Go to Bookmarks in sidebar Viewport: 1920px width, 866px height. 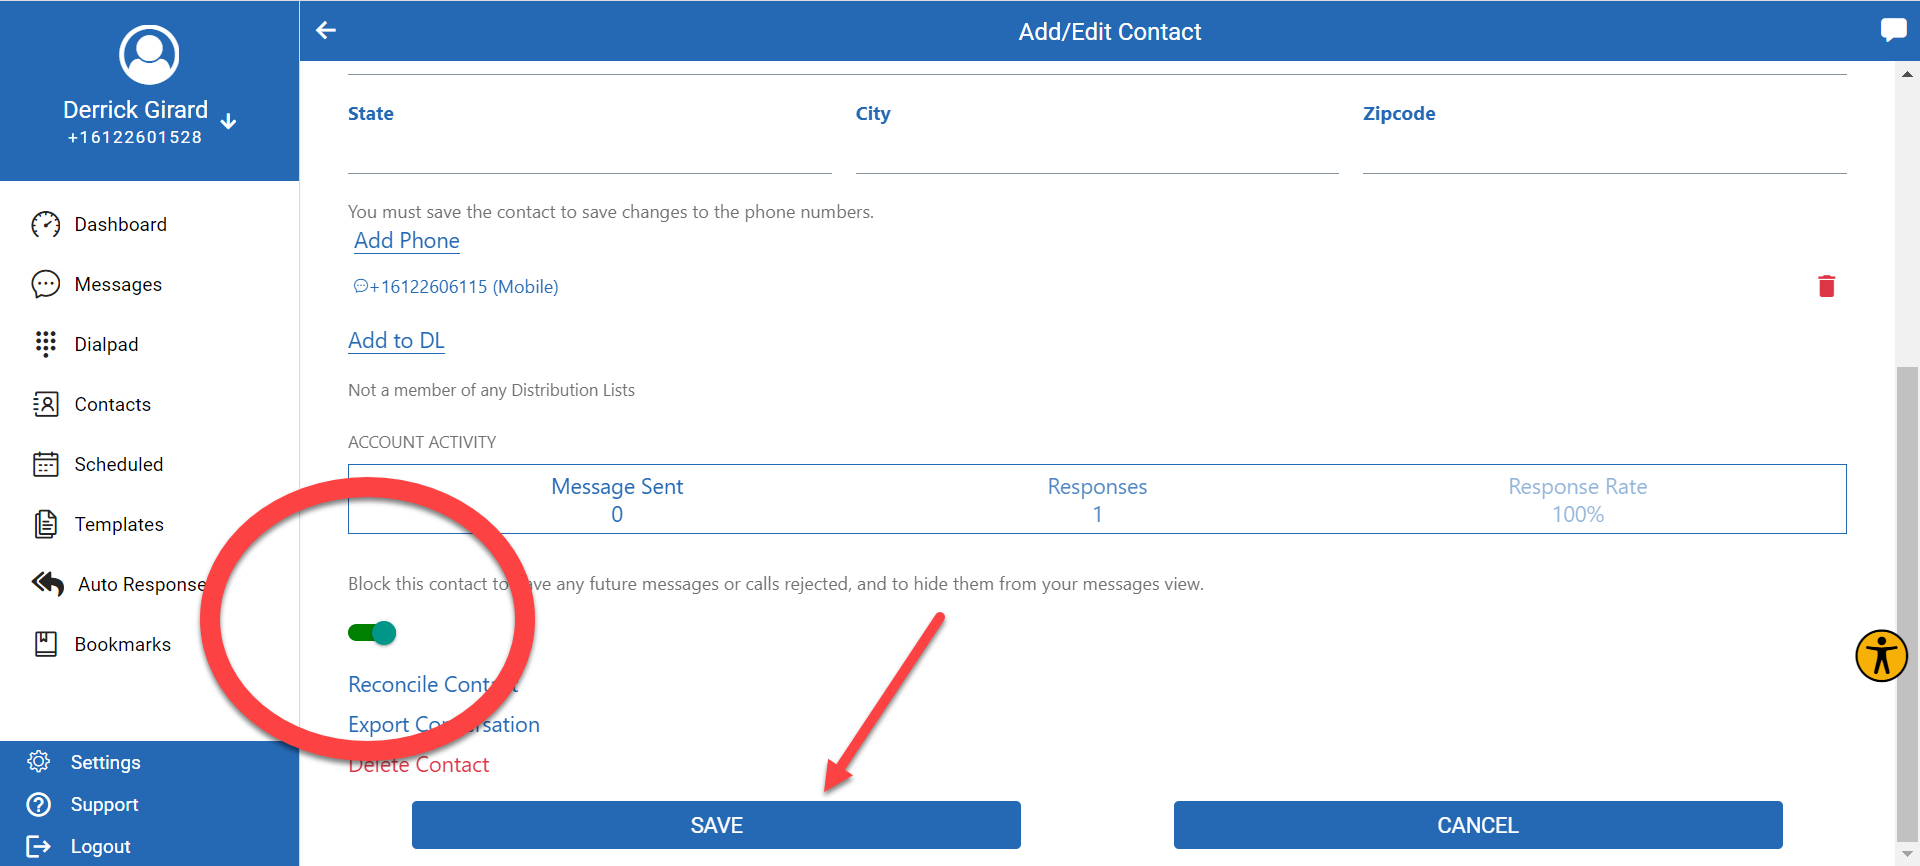122,645
